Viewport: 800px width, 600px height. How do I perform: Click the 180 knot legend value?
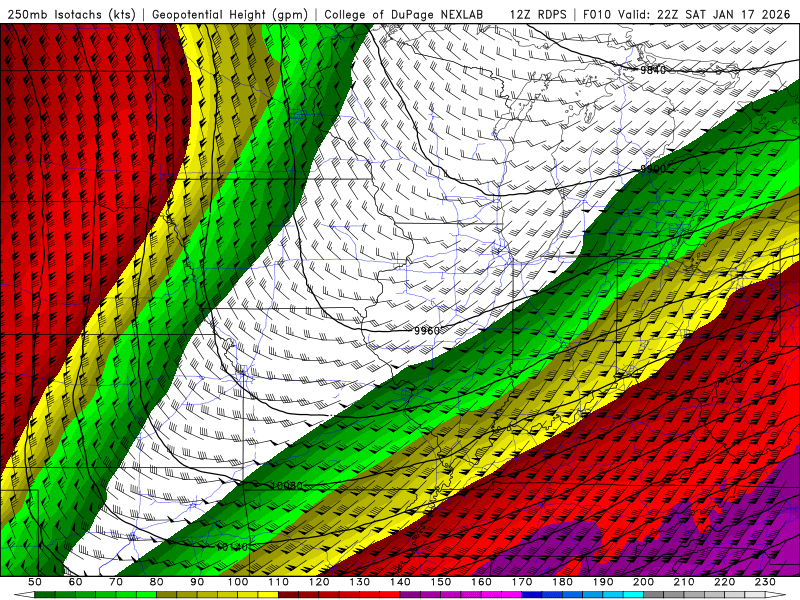562,582
